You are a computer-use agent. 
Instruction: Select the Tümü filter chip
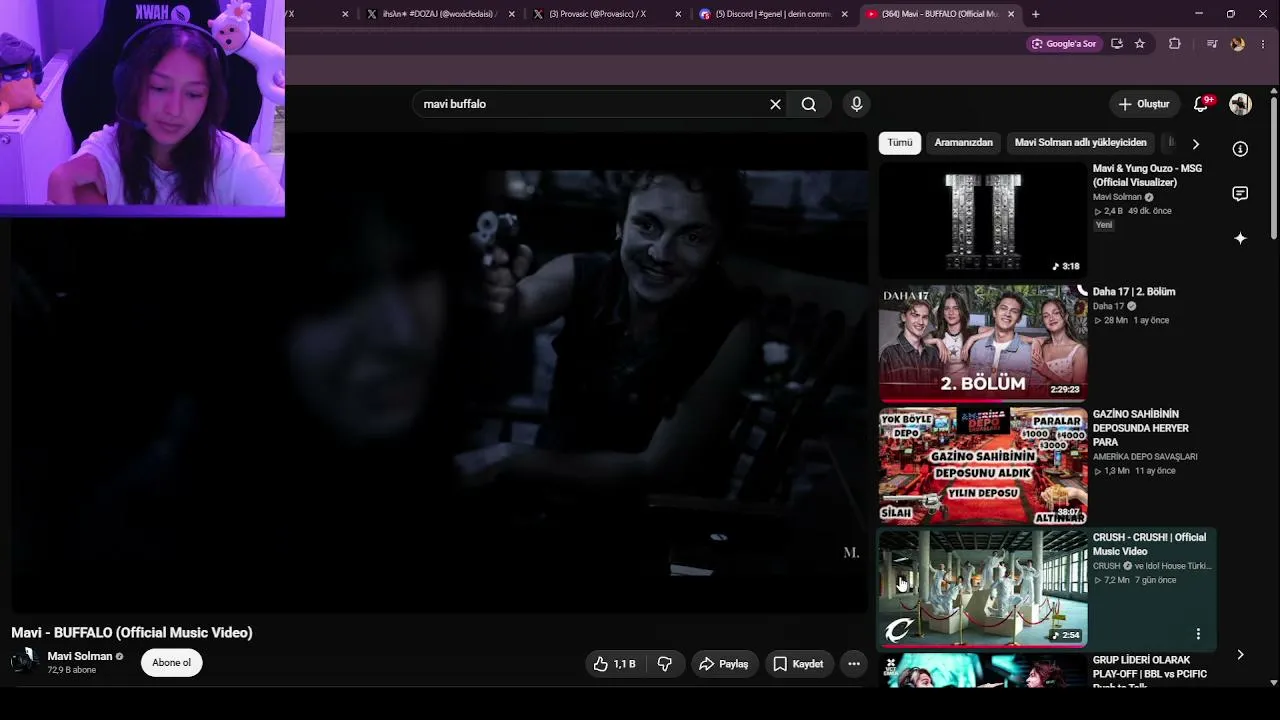point(900,143)
